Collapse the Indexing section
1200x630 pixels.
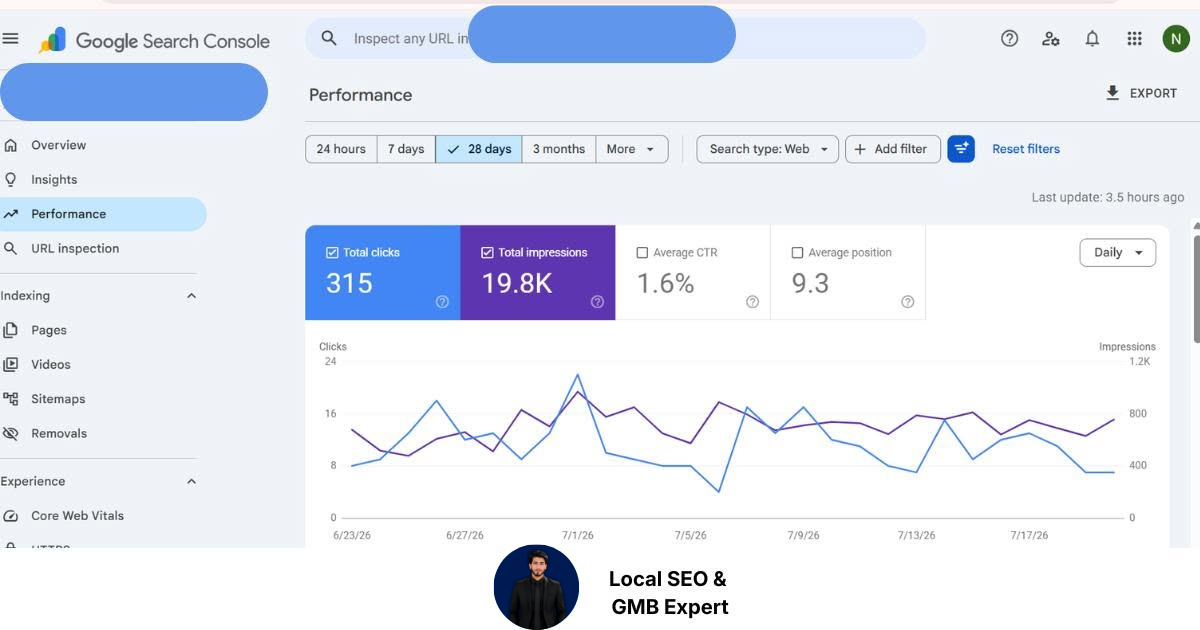pos(192,296)
